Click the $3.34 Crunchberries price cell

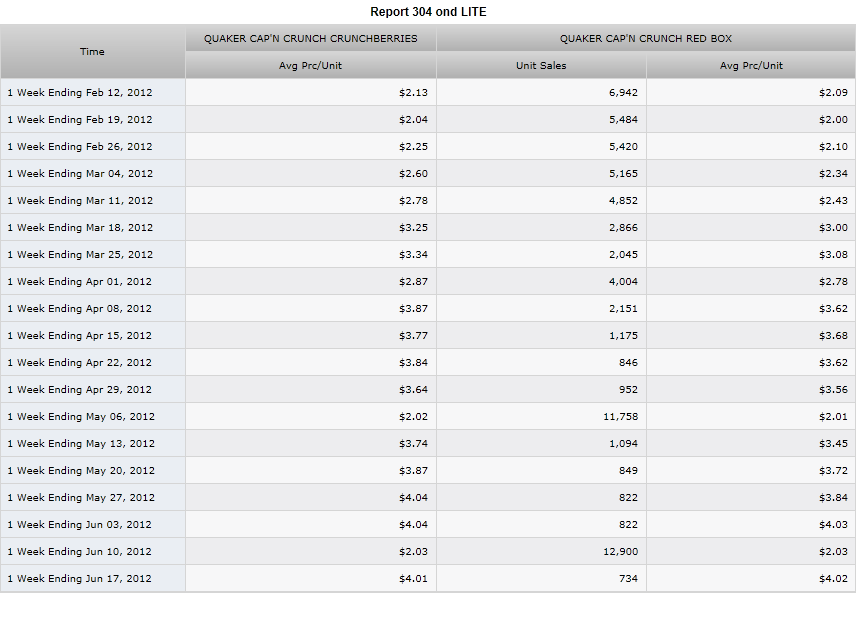[x=311, y=254]
